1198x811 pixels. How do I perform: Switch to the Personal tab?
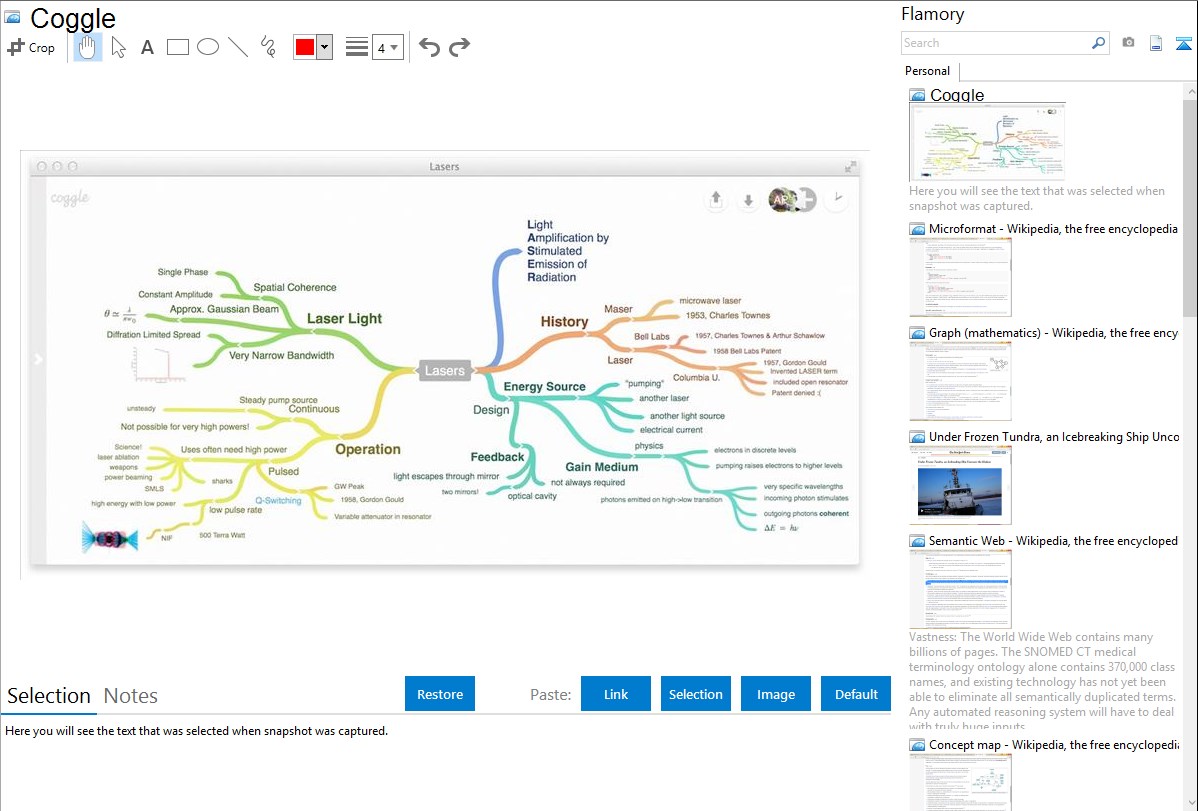(928, 71)
